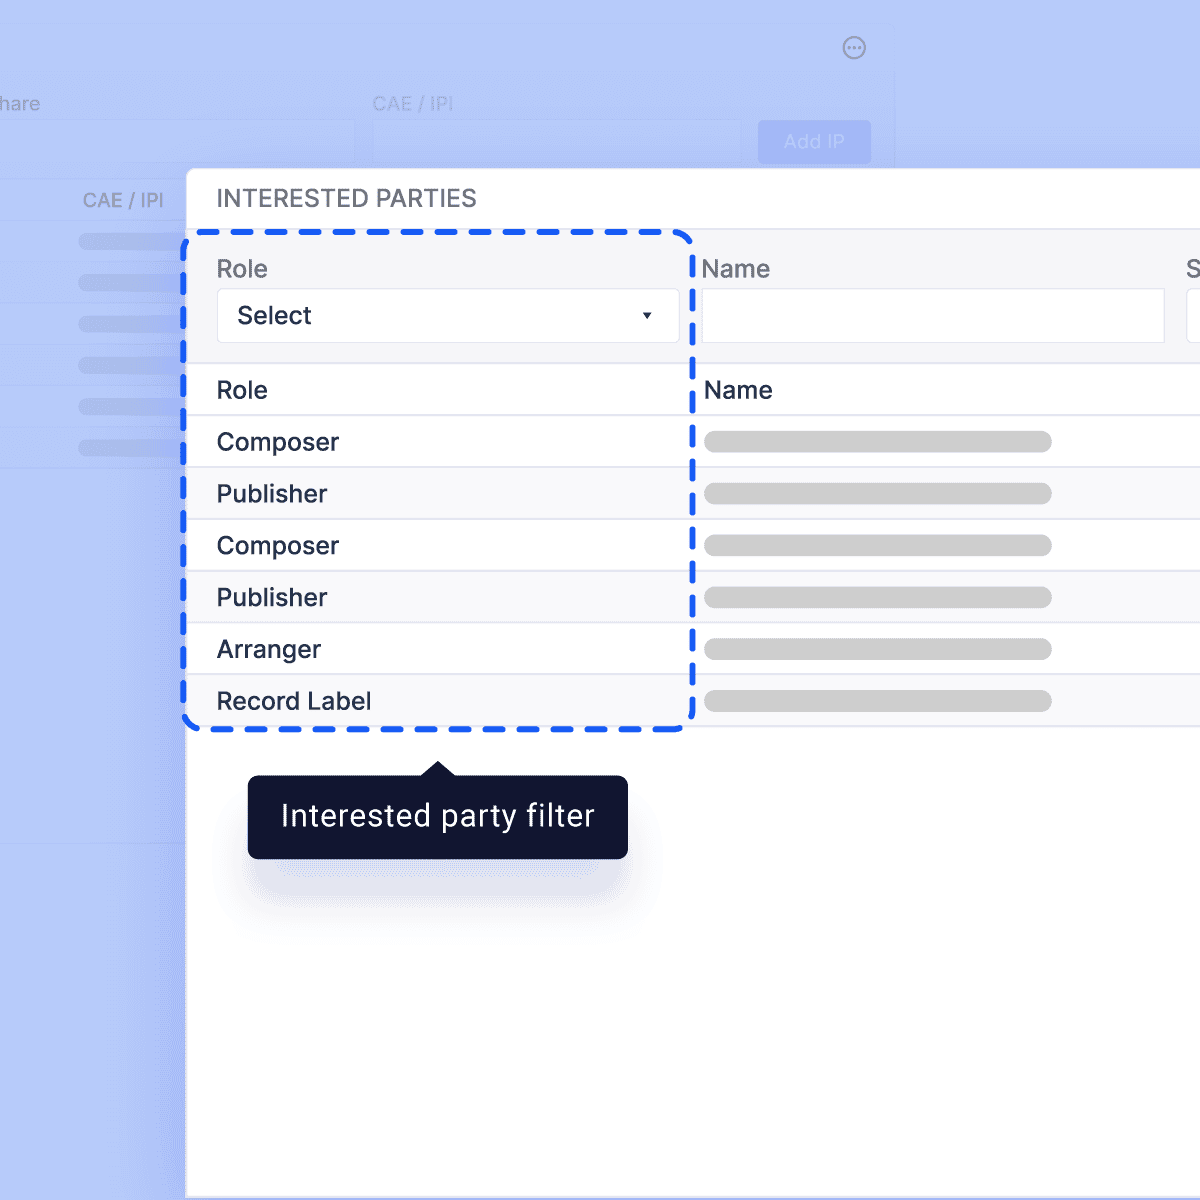Viewport: 1200px width, 1200px height.
Task: Click the Add IP button
Action: [814, 142]
